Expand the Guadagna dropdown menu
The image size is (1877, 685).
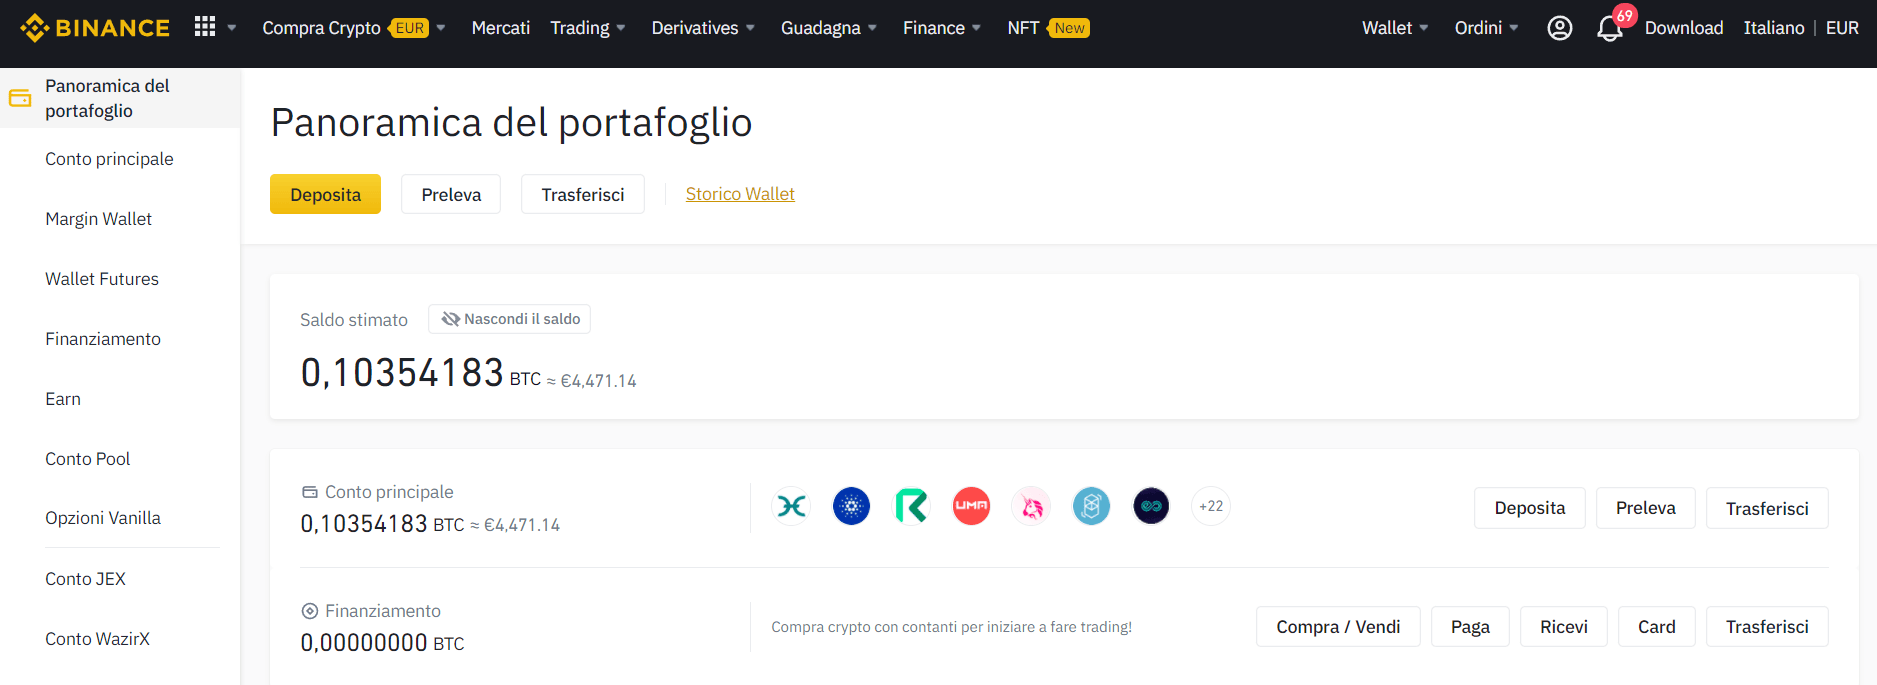click(829, 28)
